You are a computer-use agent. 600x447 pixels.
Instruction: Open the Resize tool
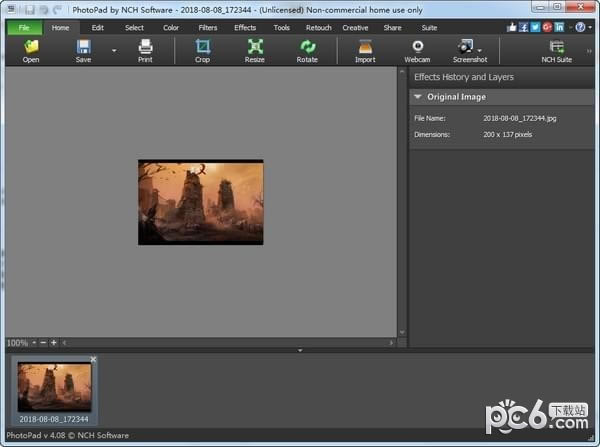click(x=255, y=47)
